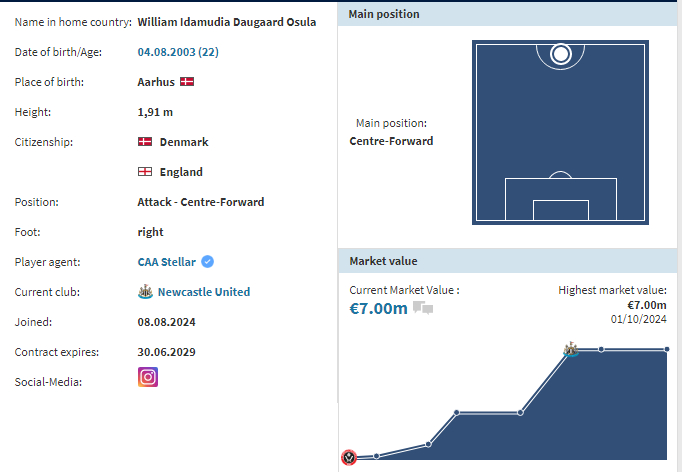Open the Instagram social media icon
This screenshot has height=472, width=682.
pos(148,377)
